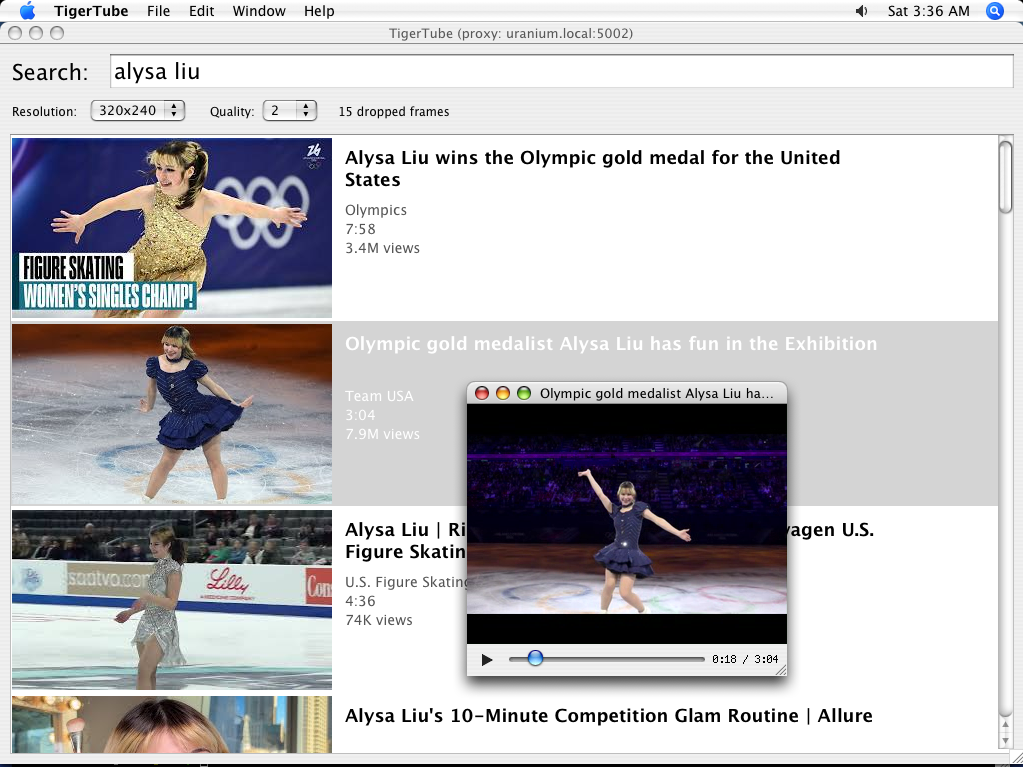The width and height of the screenshot is (1023, 767).
Task: Click the '3.4M views' text
Action: coord(382,248)
